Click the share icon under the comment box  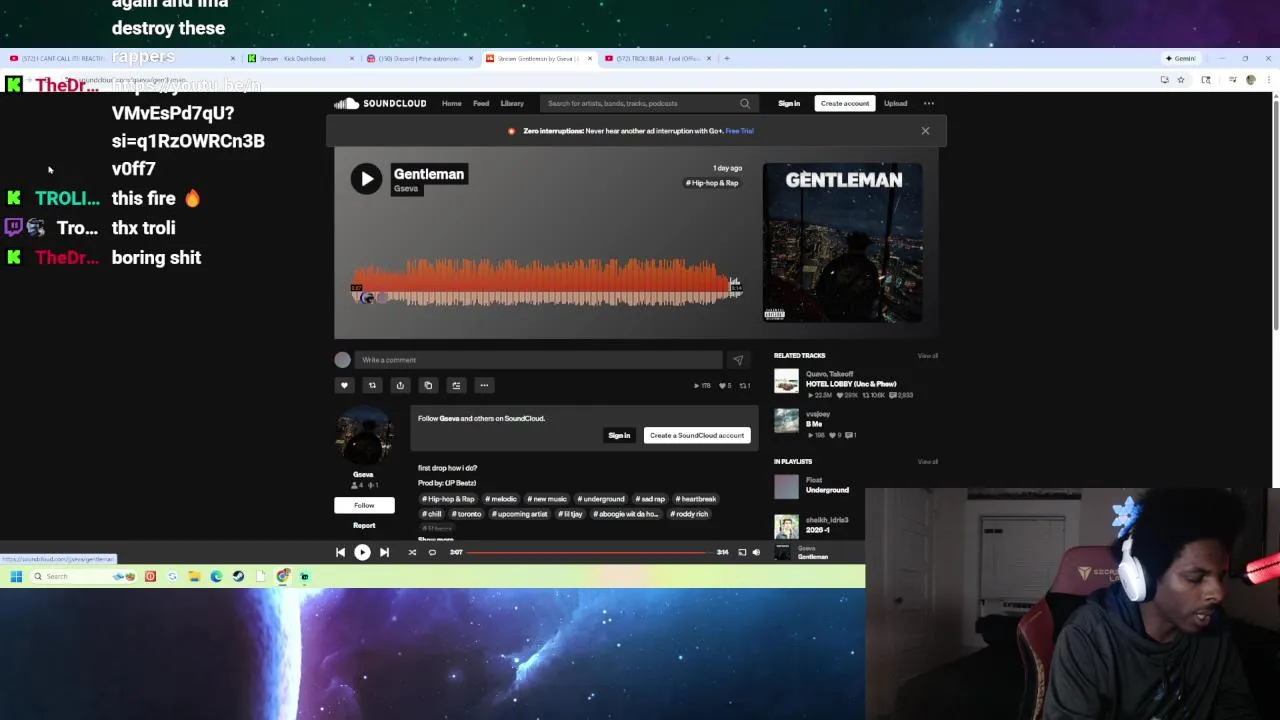coord(400,385)
